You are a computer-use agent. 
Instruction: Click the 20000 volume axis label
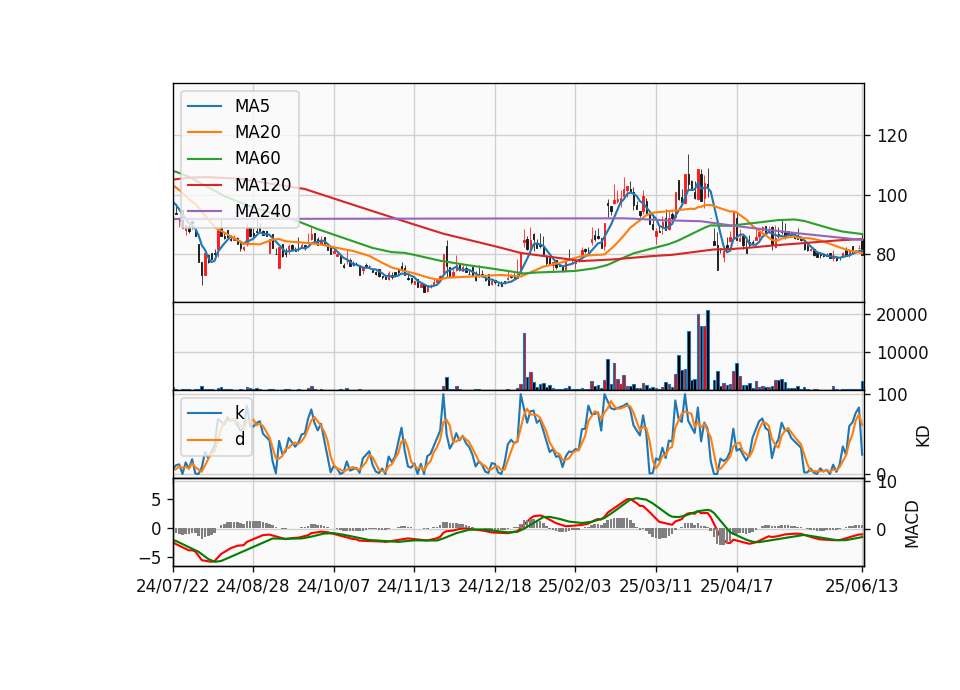pyautogui.click(x=902, y=315)
